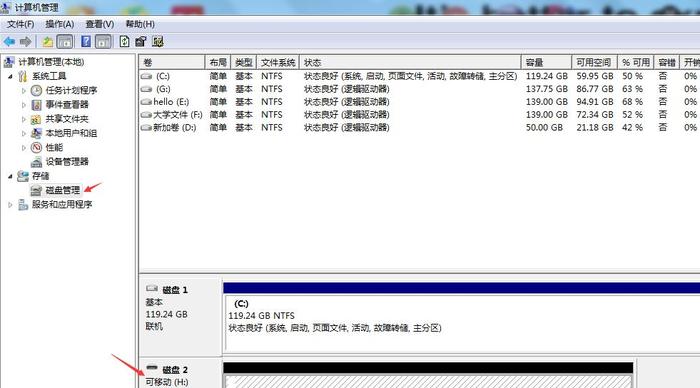700x388 pixels.
Task: Select the 系统工具 tree node
Action: coord(49,76)
